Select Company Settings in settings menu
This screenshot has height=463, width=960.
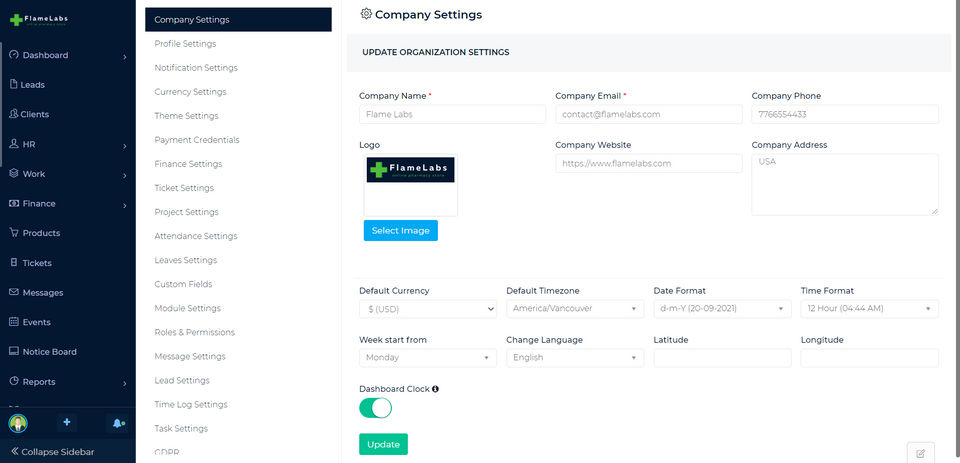(238, 20)
